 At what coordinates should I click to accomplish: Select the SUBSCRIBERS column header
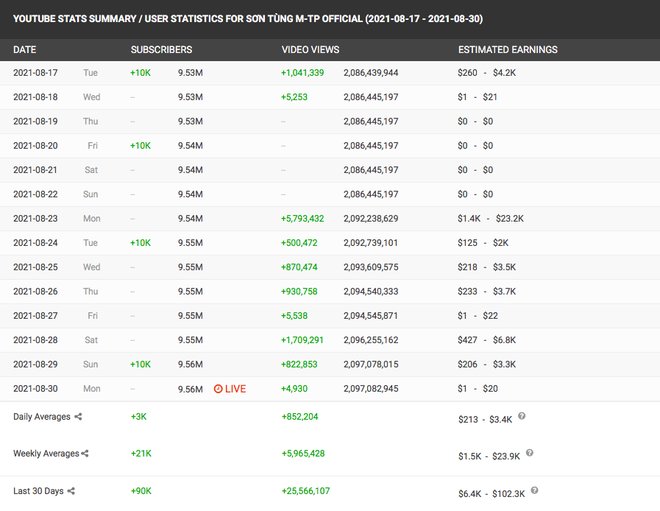tap(161, 50)
